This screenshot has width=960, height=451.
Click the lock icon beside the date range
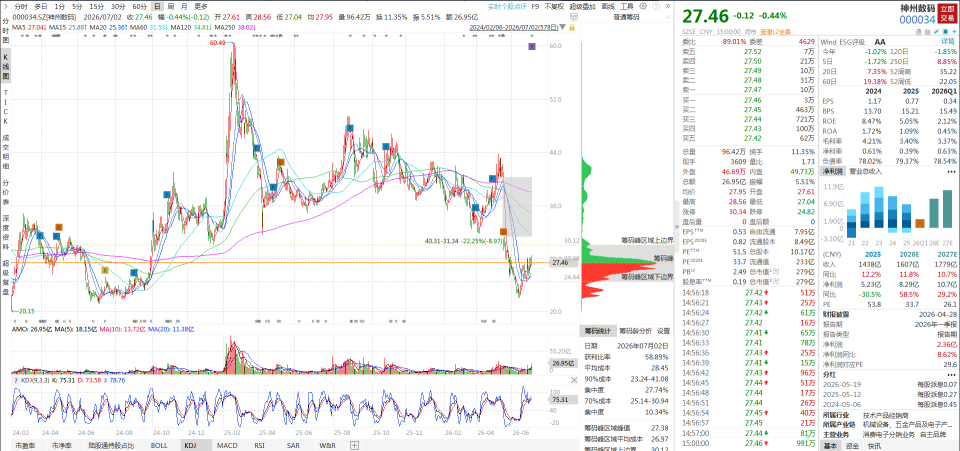572,28
